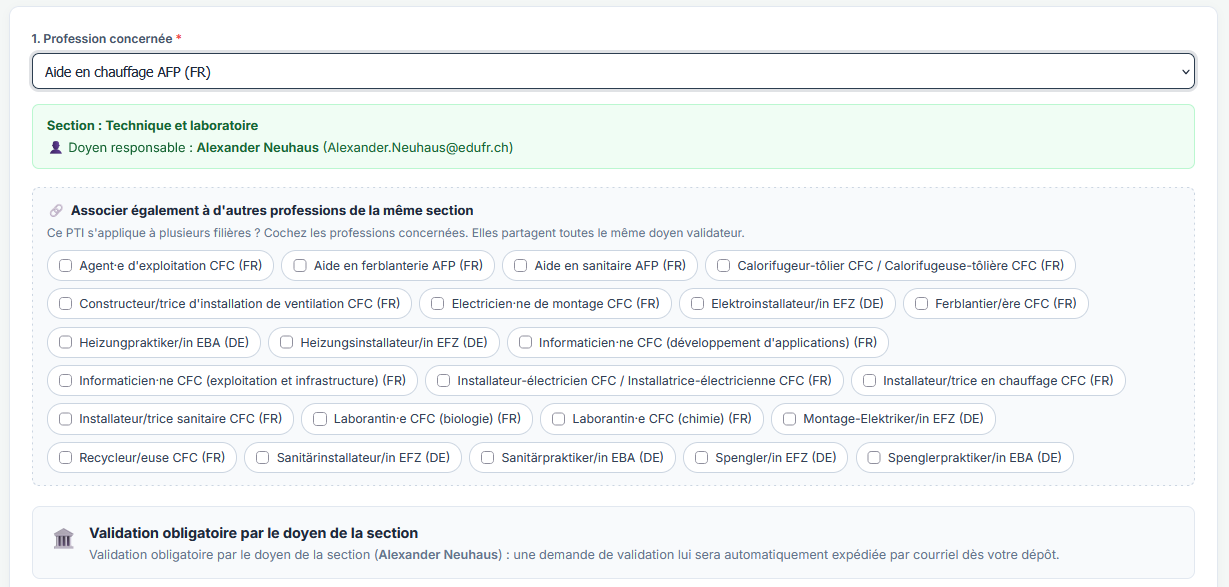The image size is (1229, 587).
Task: Click the Associer également à d'autres professions heading
Action: (x=272, y=211)
